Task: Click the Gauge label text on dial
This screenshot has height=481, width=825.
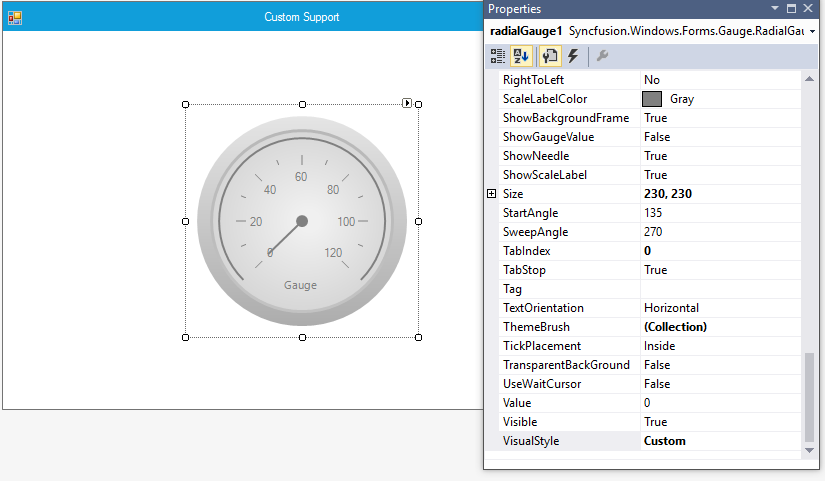Action: point(300,285)
